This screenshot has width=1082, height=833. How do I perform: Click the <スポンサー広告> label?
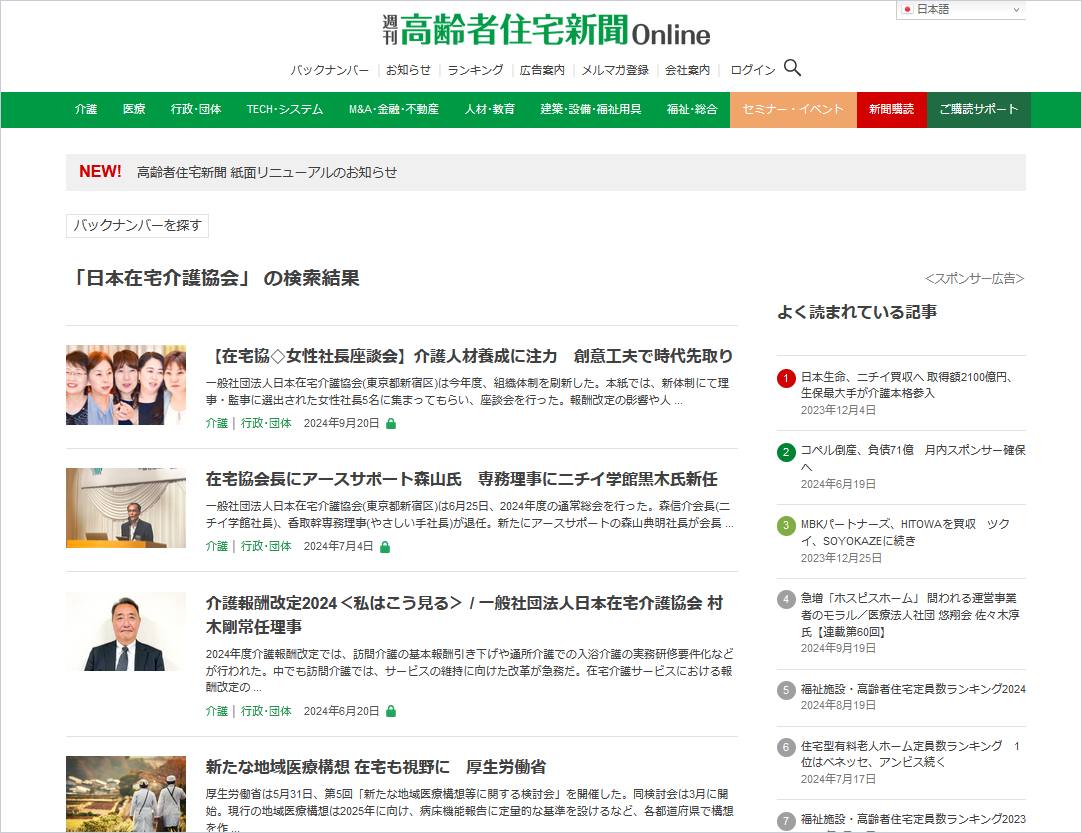(974, 279)
